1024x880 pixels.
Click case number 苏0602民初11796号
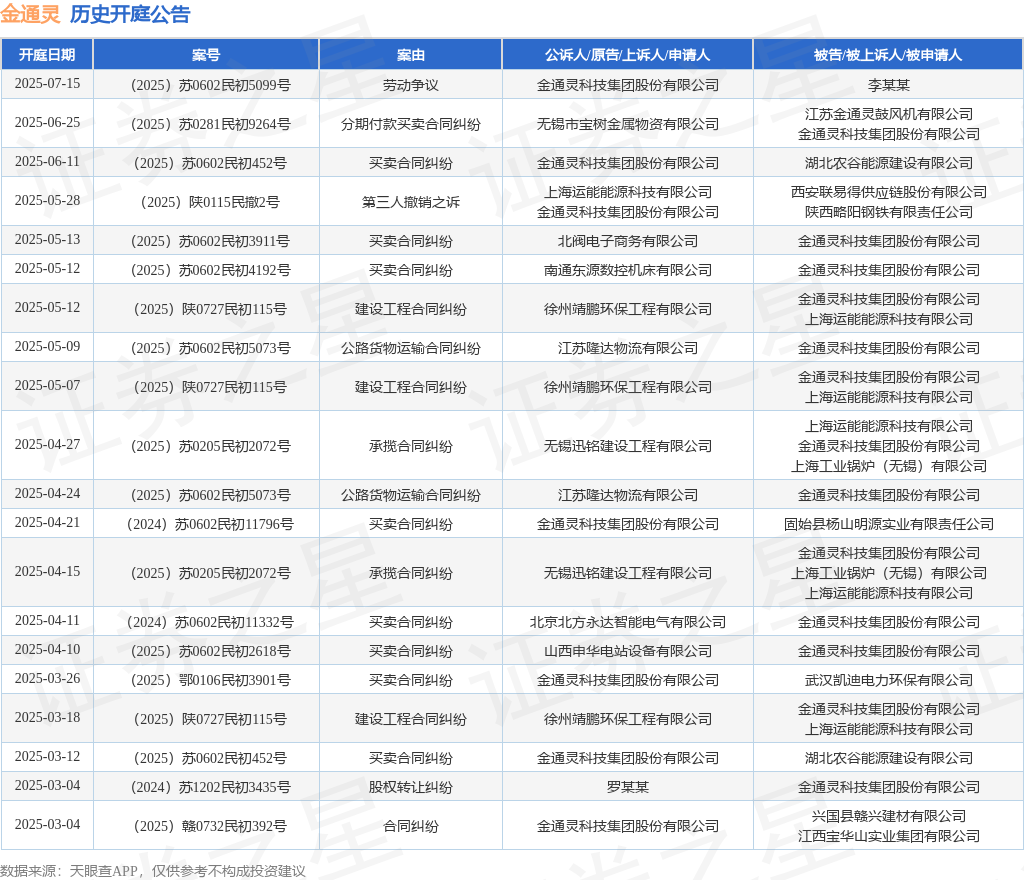click(x=210, y=524)
